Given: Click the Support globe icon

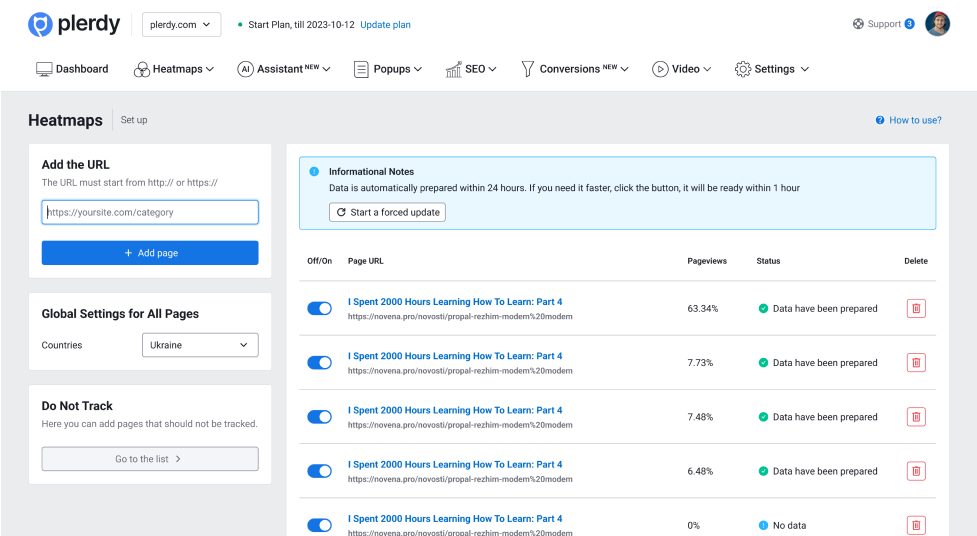Looking at the screenshot, I should [858, 24].
